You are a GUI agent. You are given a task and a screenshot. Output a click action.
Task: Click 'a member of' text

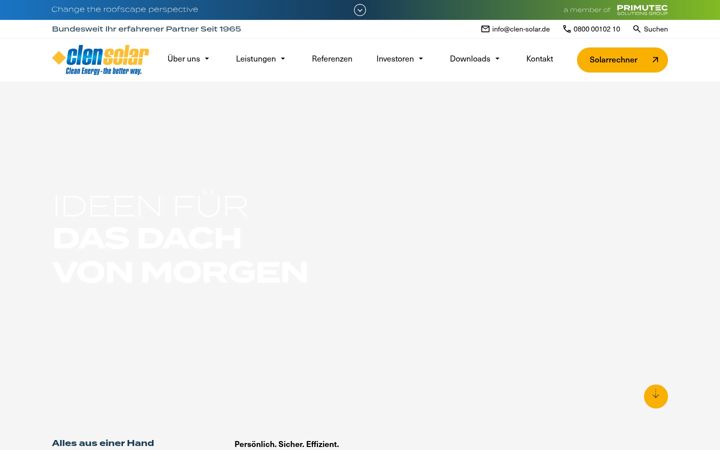pos(587,10)
